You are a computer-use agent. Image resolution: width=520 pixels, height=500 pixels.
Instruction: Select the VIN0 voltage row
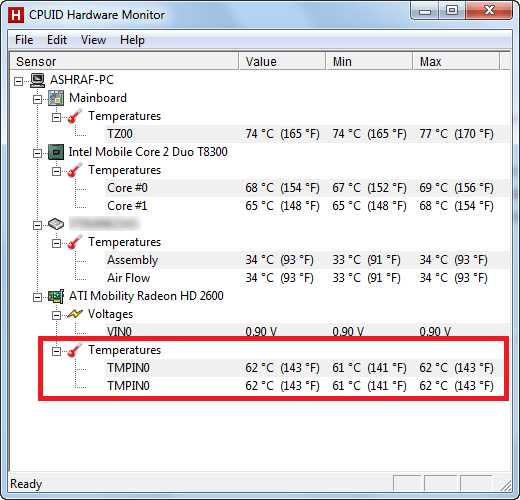(x=306, y=331)
